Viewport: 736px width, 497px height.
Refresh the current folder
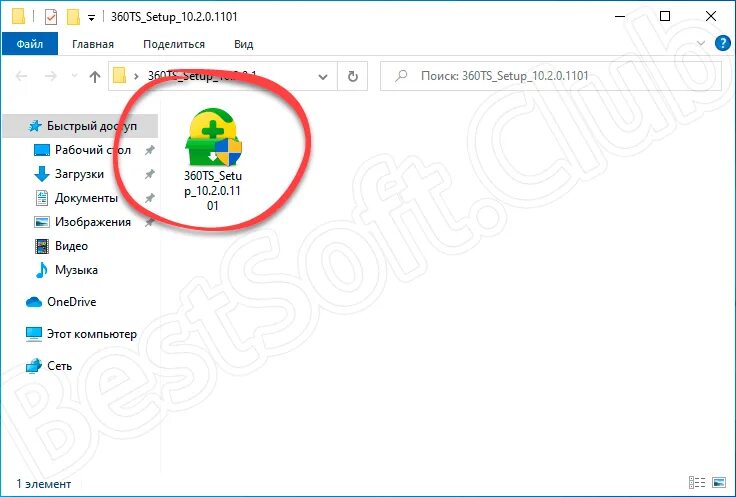point(353,76)
